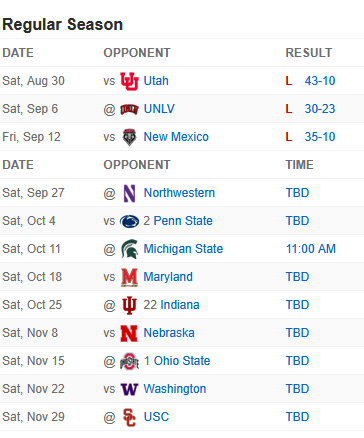Click TBD time for the USC game
The height and width of the screenshot is (438, 364).
pos(297,417)
